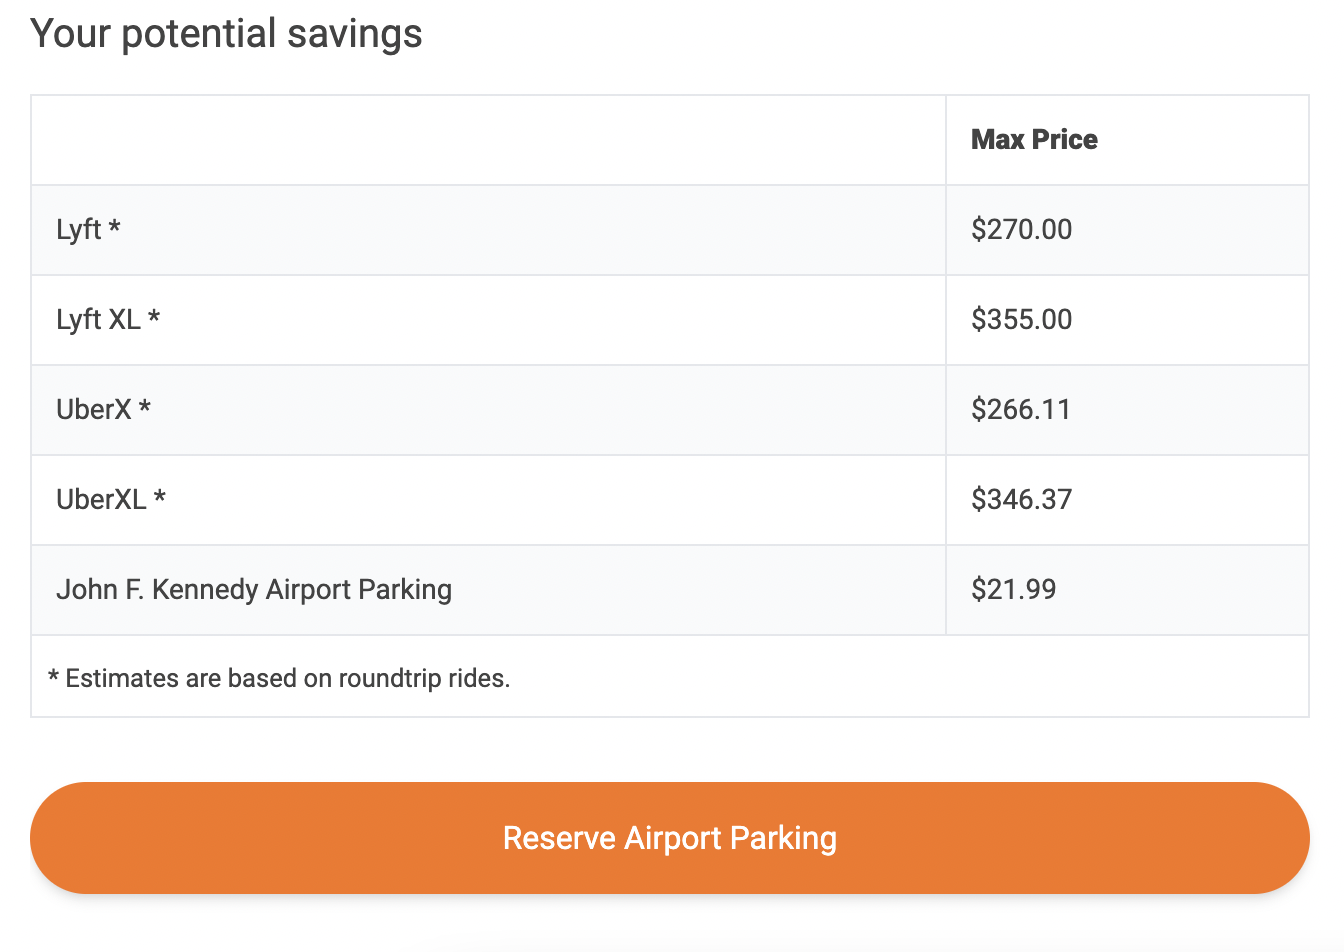The height and width of the screenshot is (952, 1344).
Task: Click the $346.37 UberXL price
Action: point(1021,500)
